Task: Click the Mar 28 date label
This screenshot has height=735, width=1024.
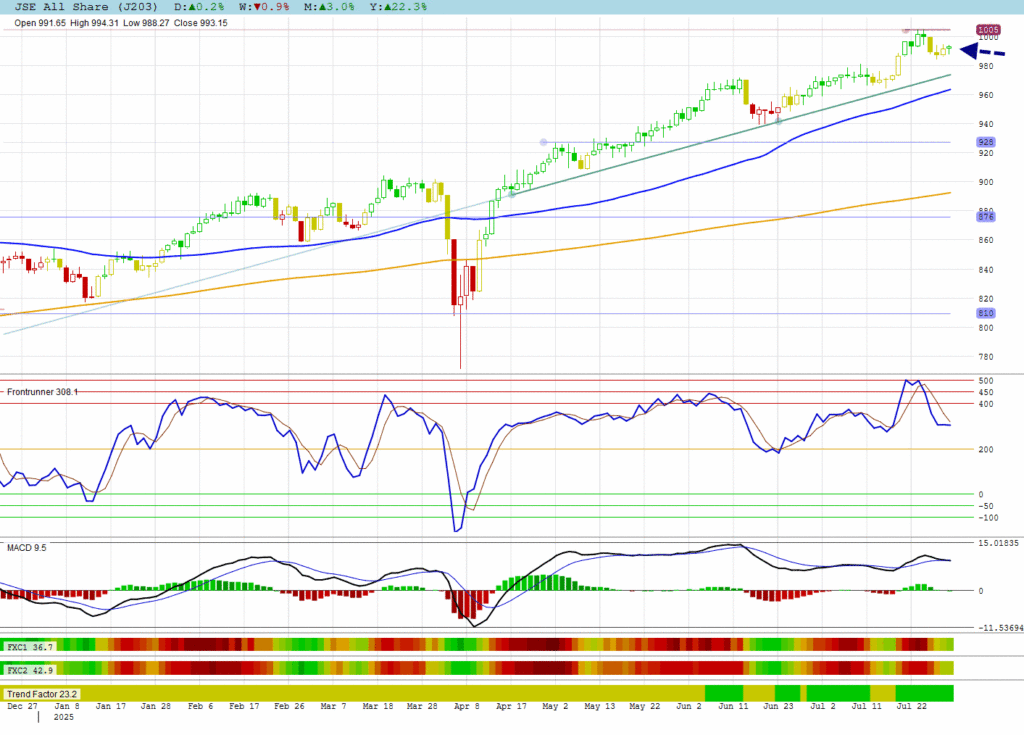Action: tap(422, 706)
